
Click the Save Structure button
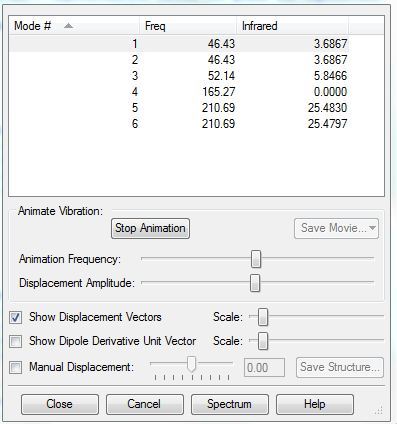340,367
